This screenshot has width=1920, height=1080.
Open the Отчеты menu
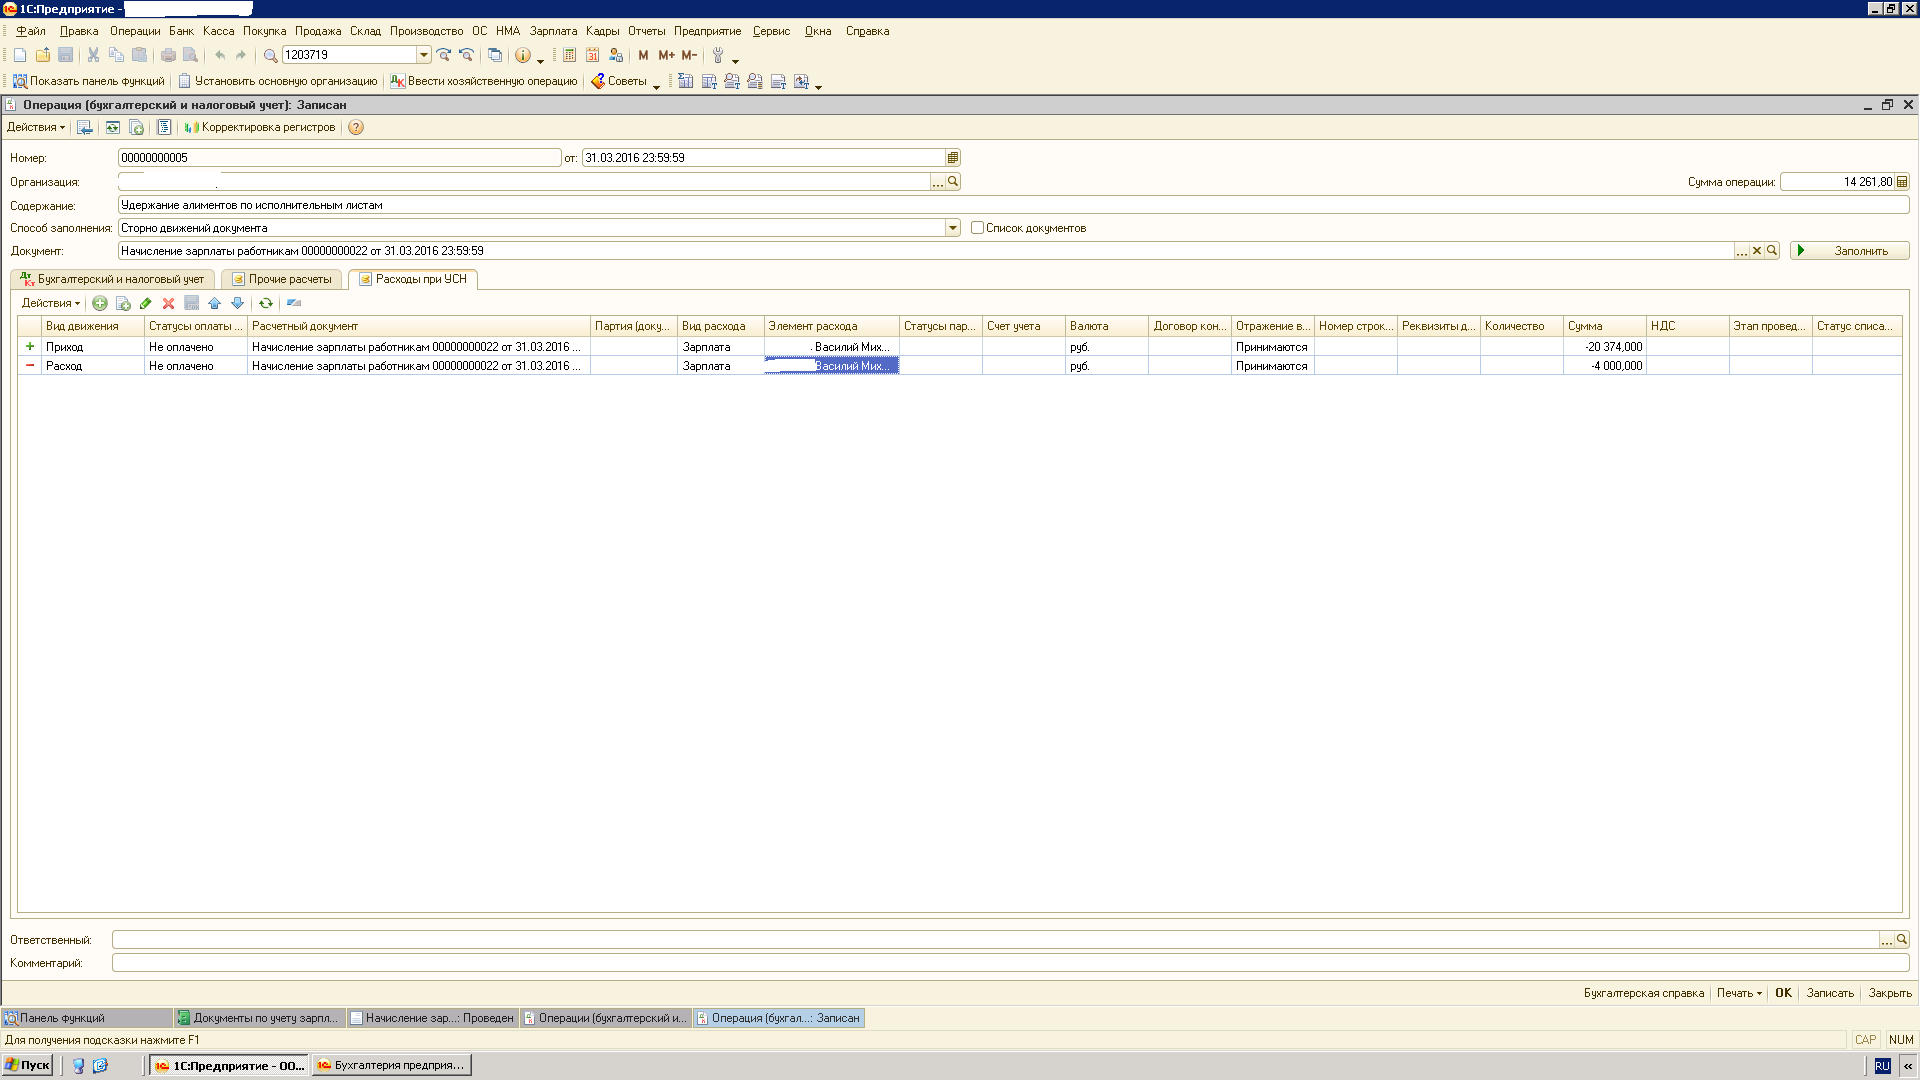point(646,31)
